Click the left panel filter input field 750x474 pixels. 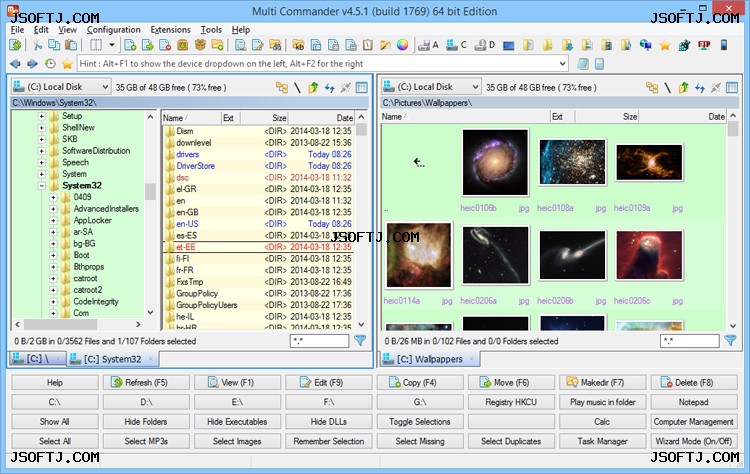pos(320,341)
